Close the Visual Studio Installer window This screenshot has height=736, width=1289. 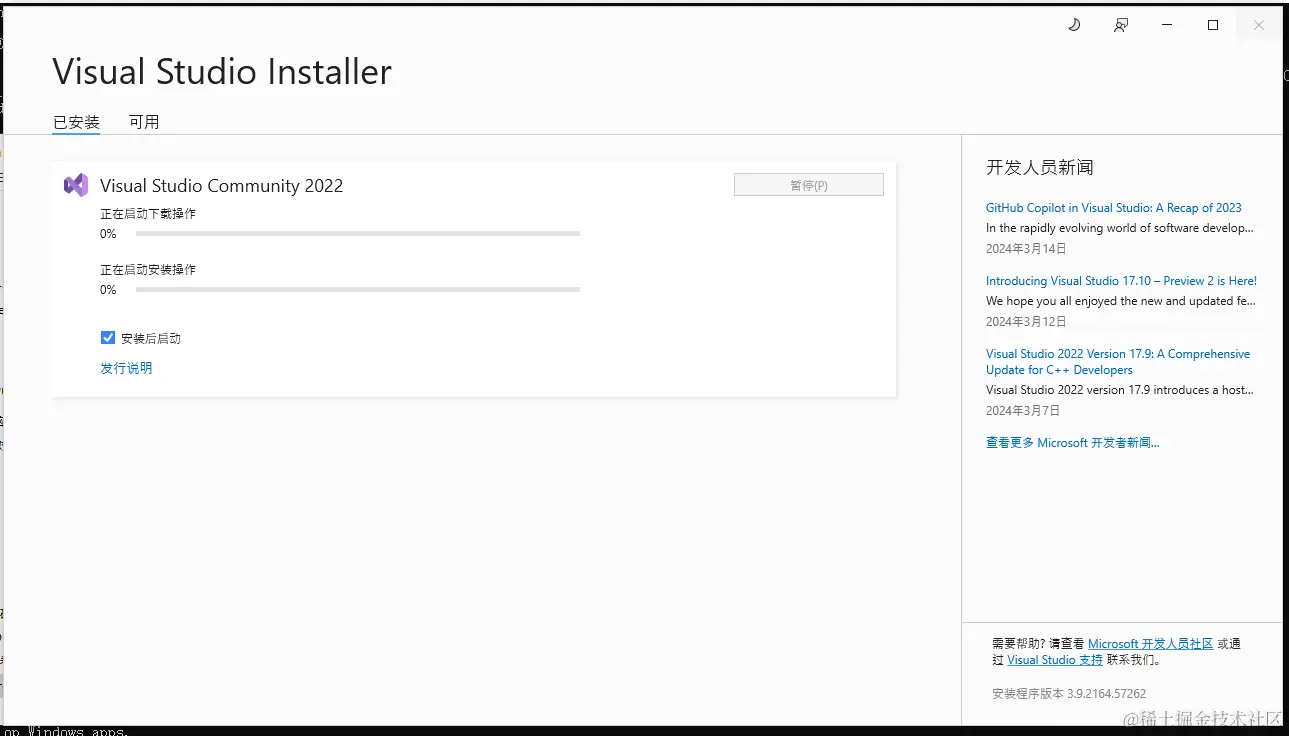coord(1259,25)
